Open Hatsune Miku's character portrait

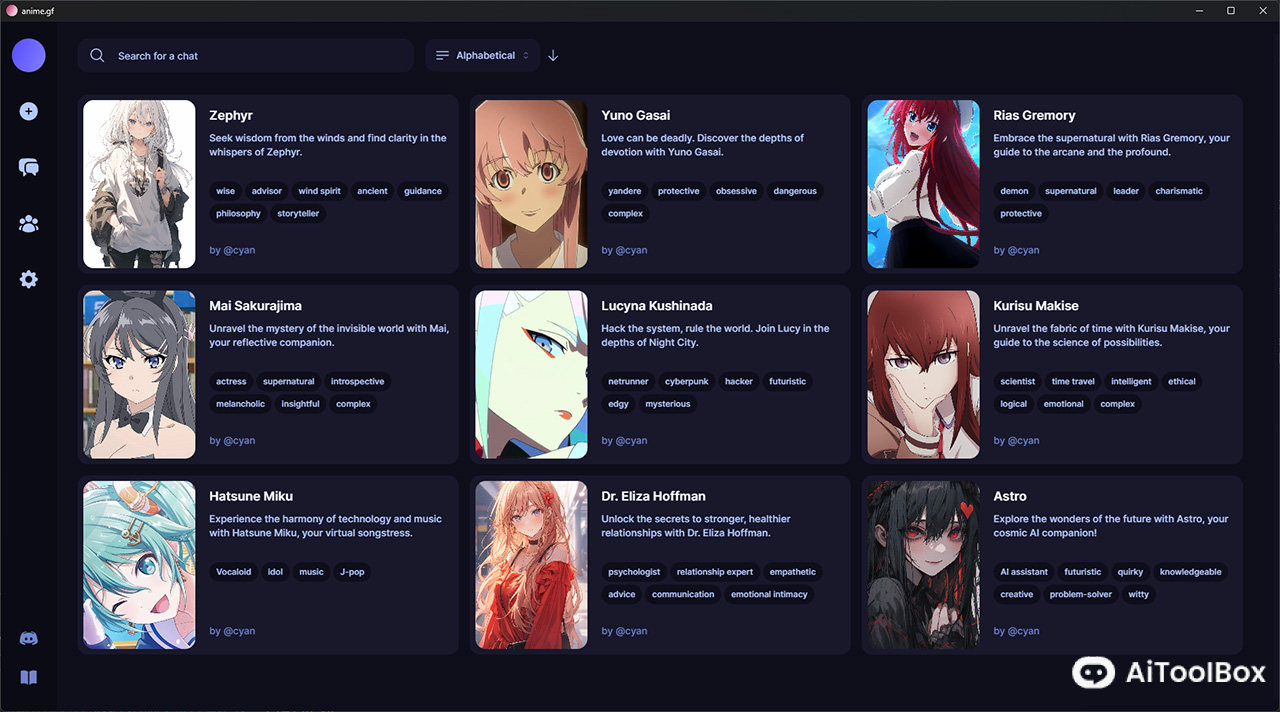tap(139, 565)
